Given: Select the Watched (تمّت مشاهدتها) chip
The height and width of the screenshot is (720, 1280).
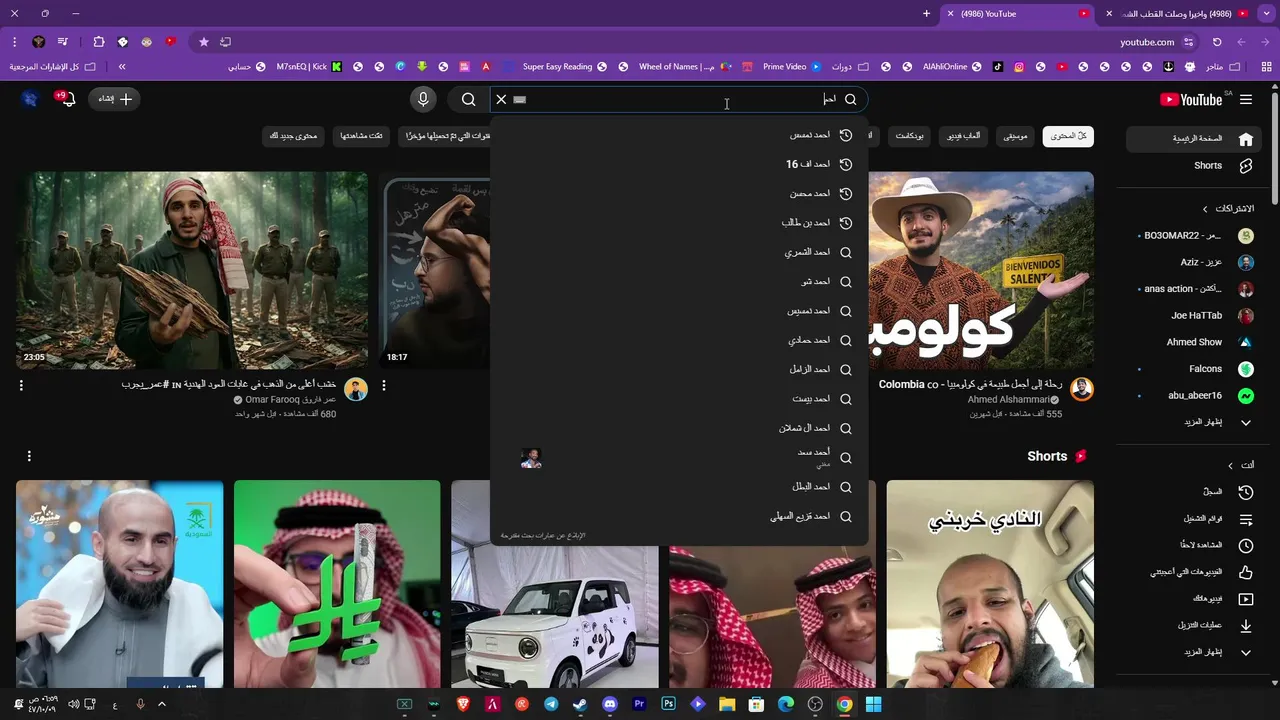Looking at the screenshot, I should point(361,136).
